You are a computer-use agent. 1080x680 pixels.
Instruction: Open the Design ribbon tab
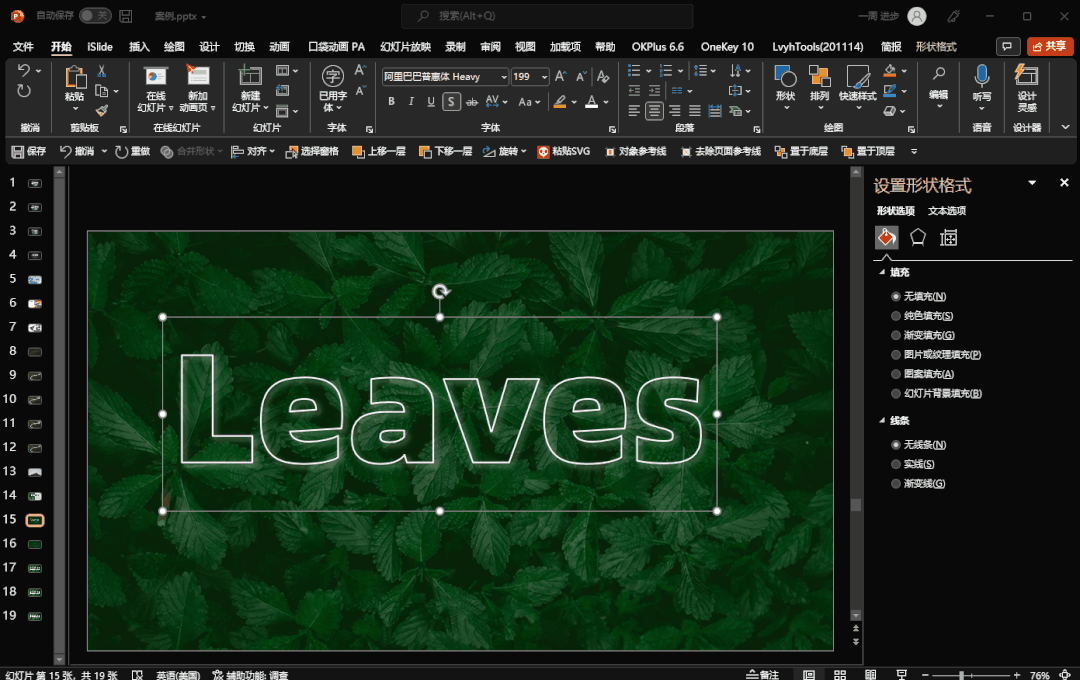point(209,47)
